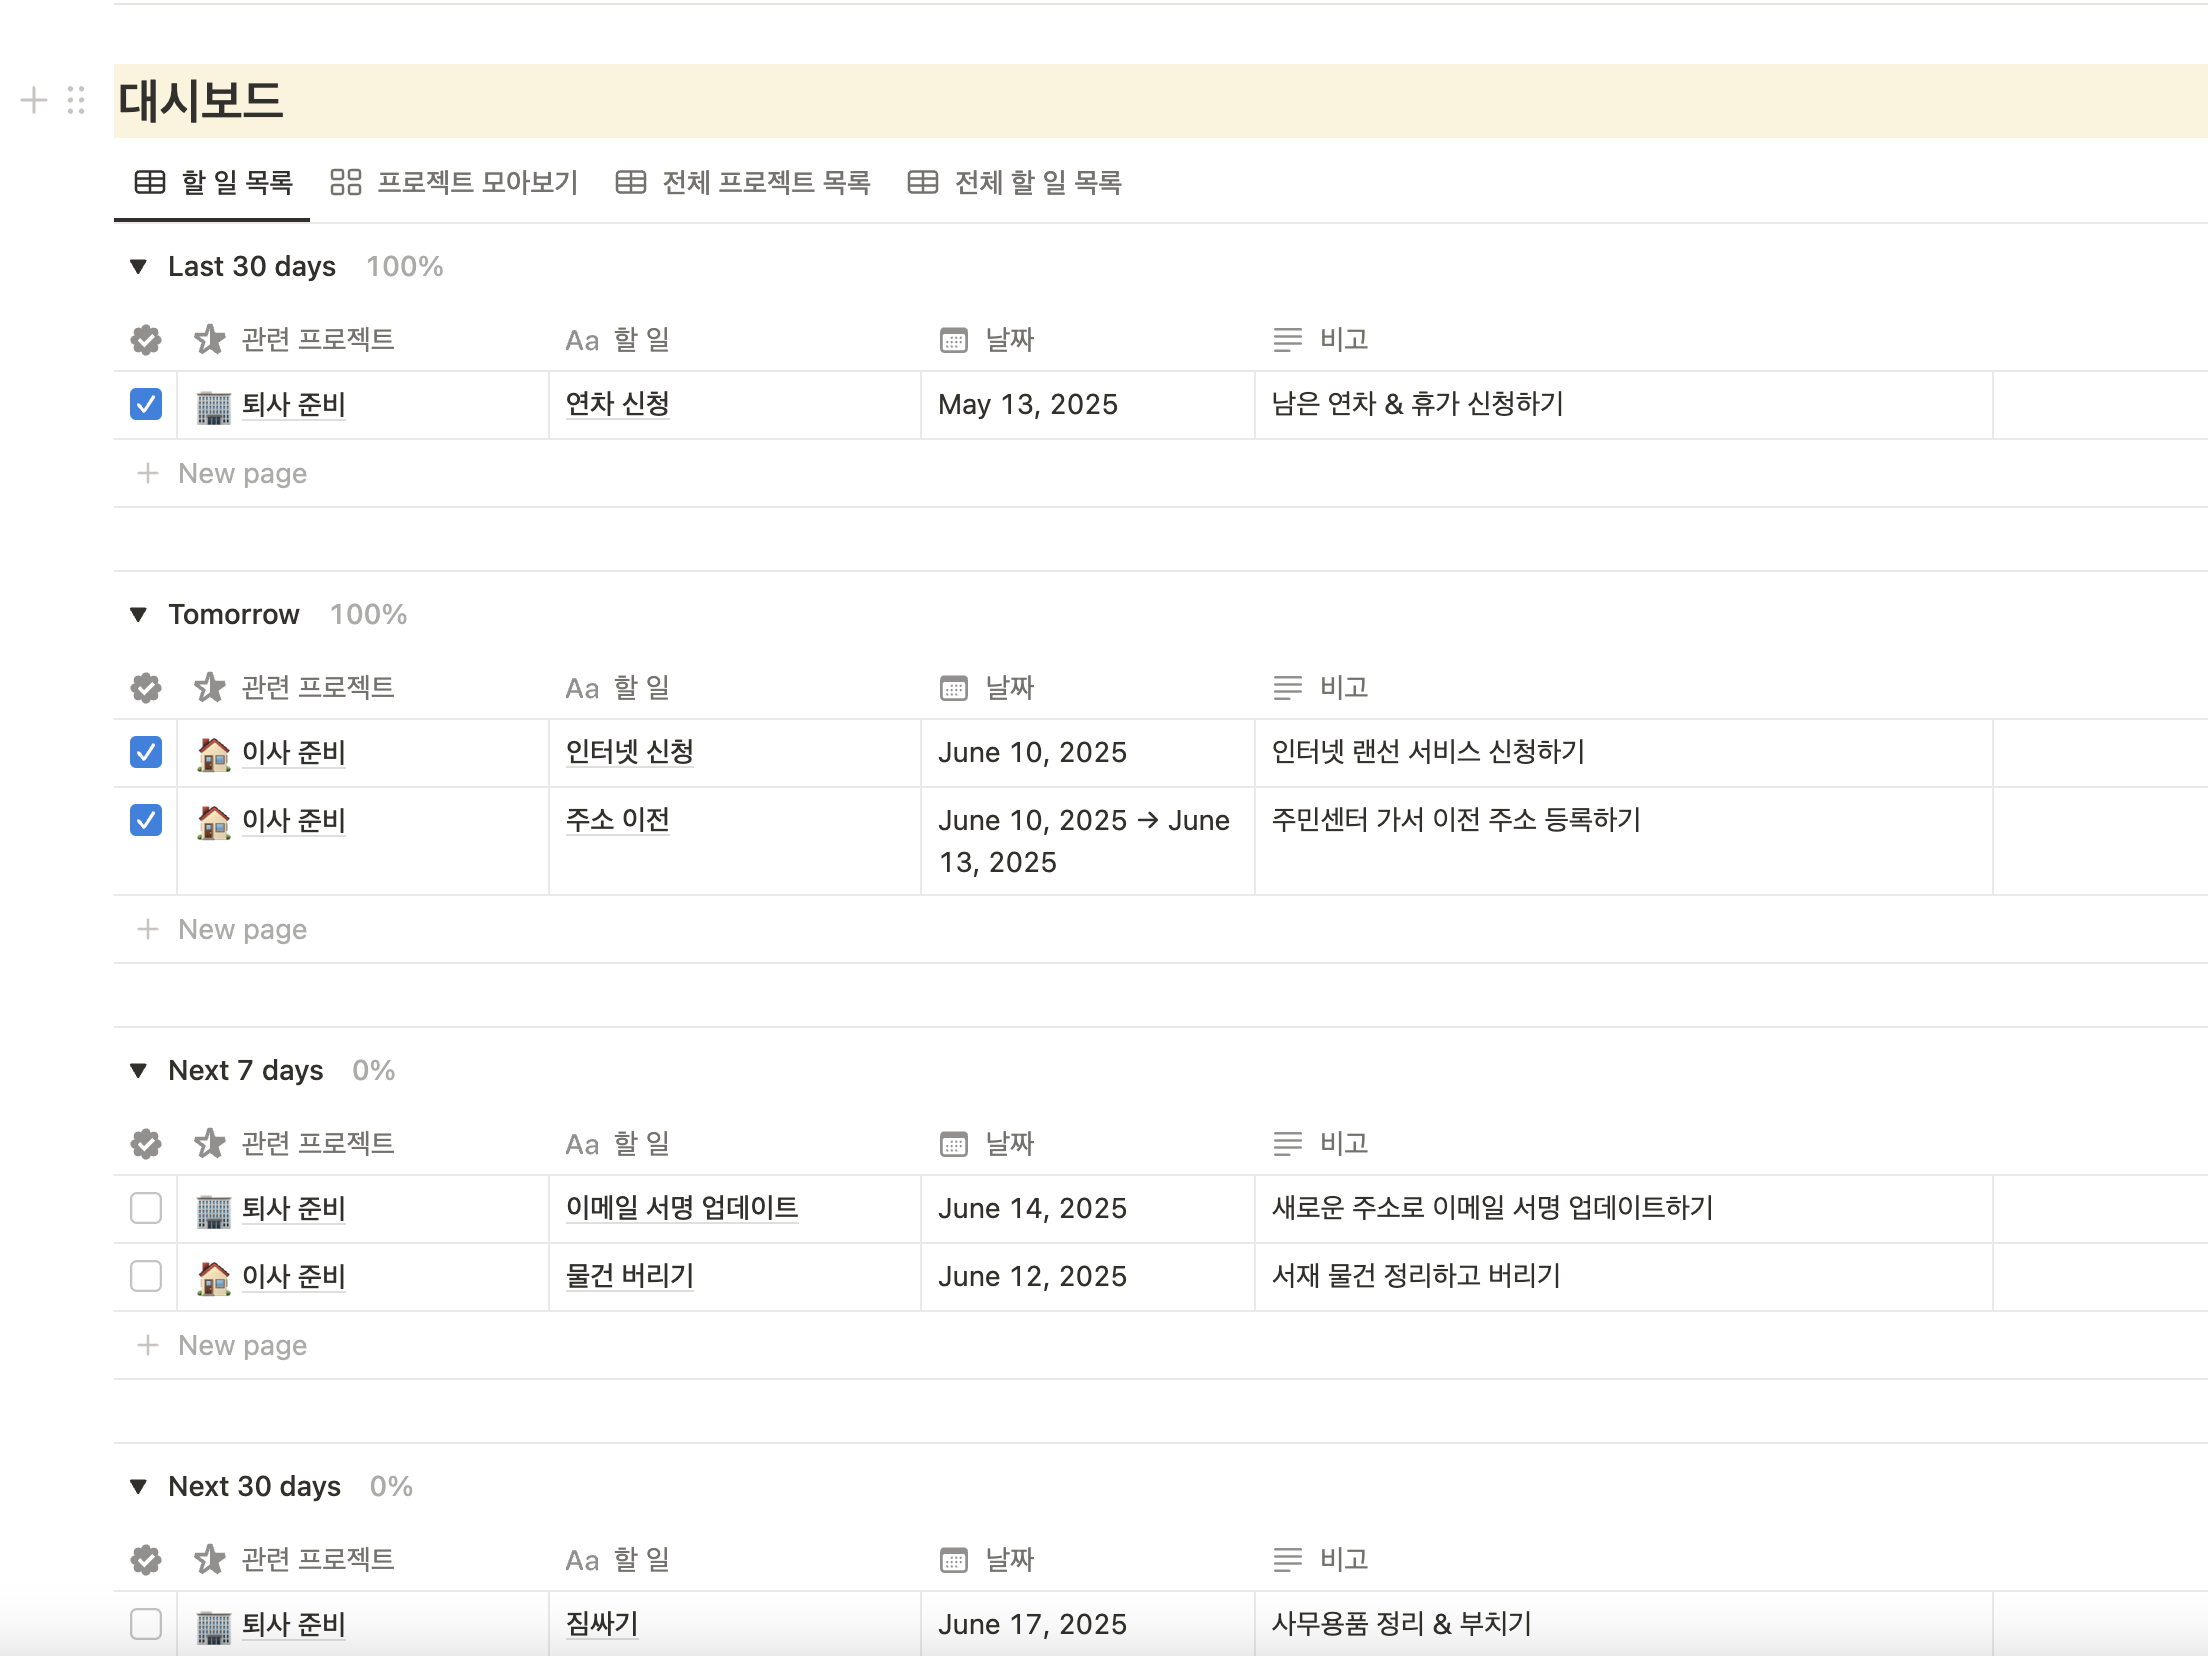Collapse the Last 30 days group
This screenshot has width=2208, height=1656.
pyautogui.click(x=139, y=267)
